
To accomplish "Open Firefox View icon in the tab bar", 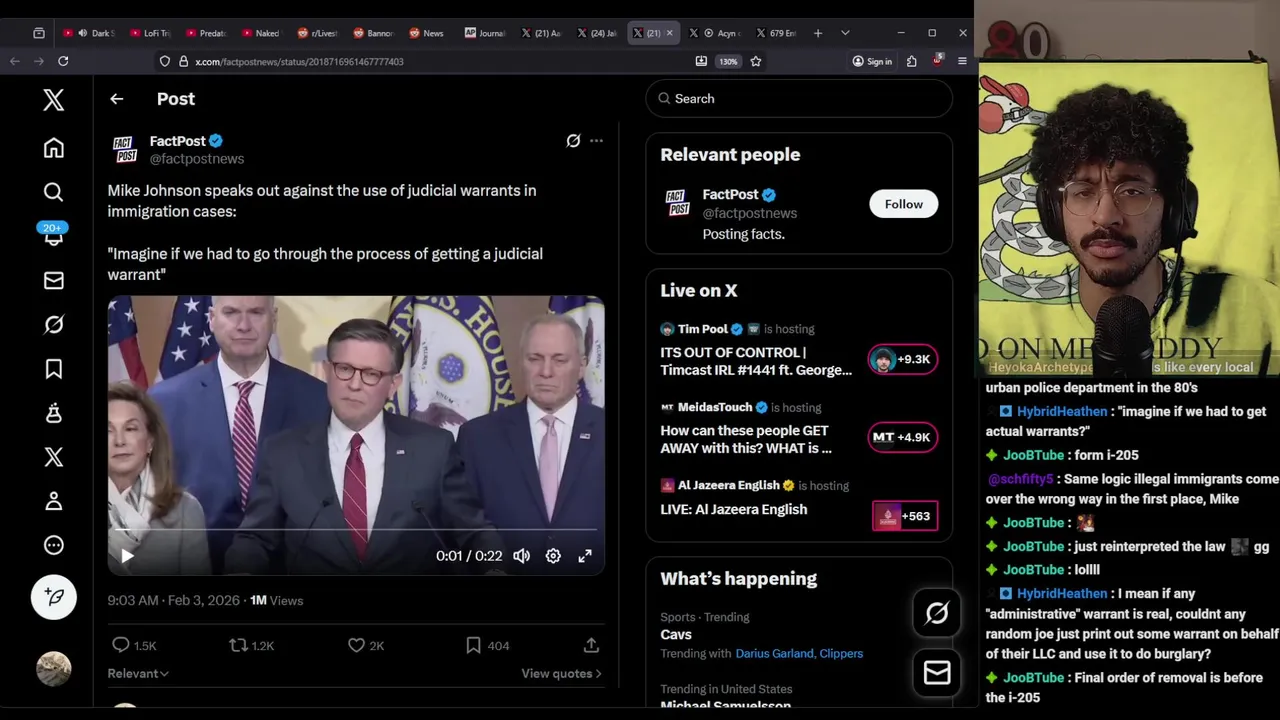I will tap(39, 33).
